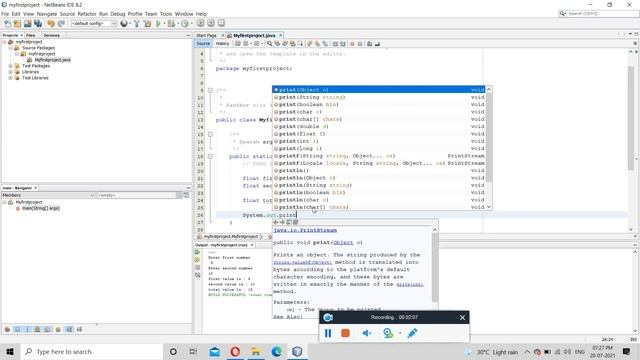Open the default config dropdown

click(94, 24)
